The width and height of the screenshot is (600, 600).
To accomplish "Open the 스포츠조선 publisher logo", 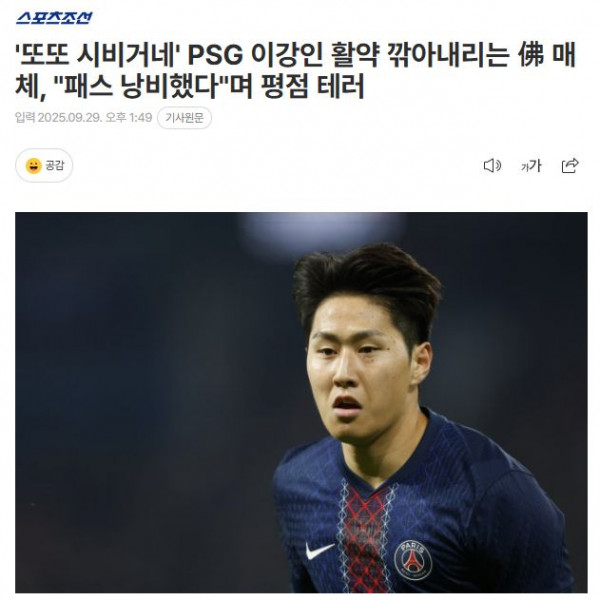I will [x=54, y=18].
